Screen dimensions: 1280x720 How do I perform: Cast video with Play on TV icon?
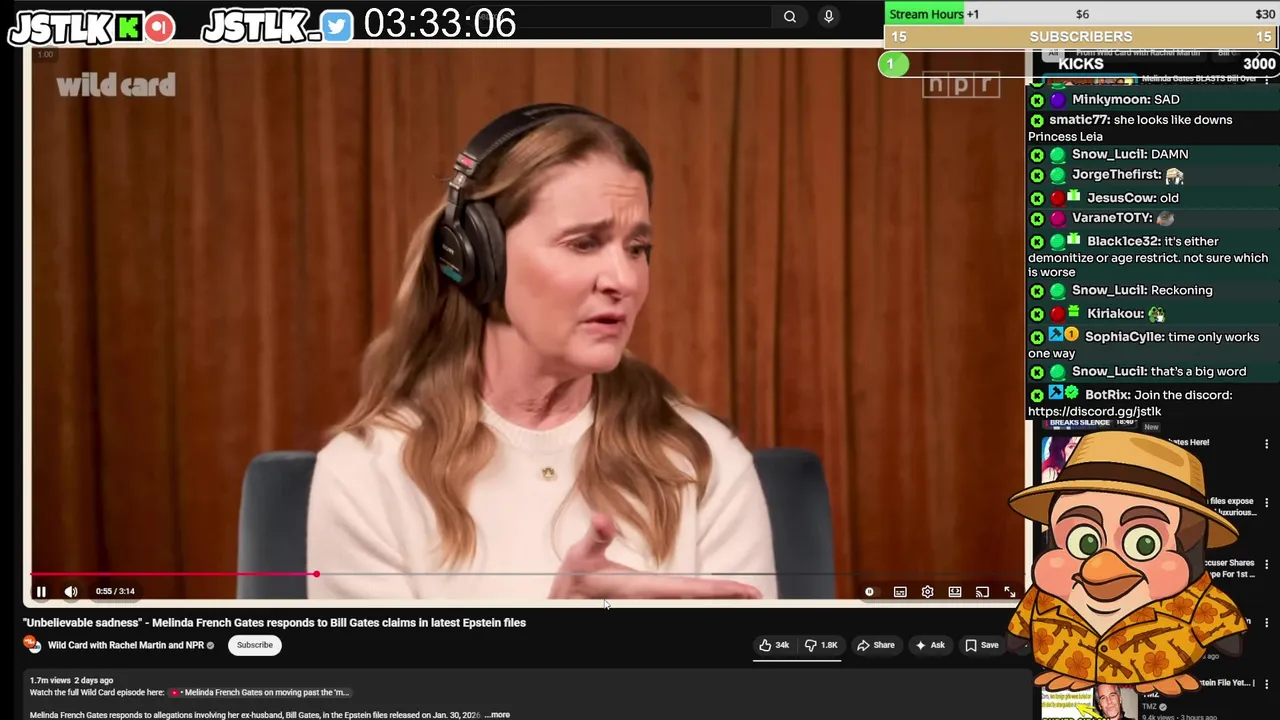pyautogui.click(x=982, y=592)
